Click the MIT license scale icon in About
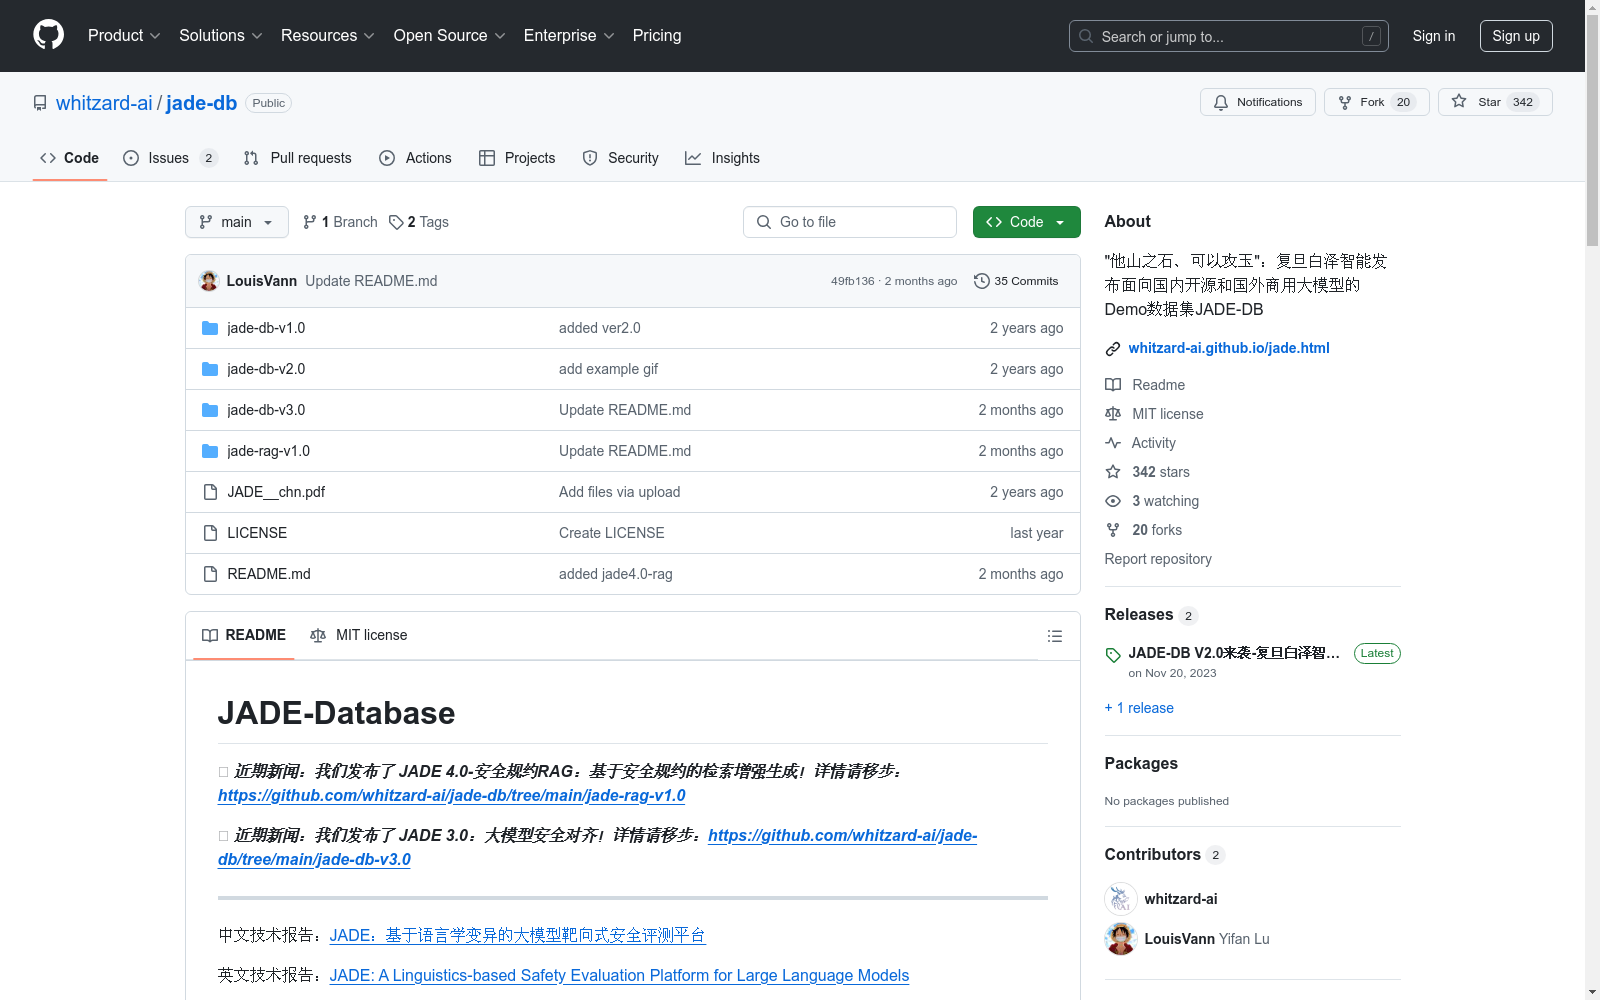This screenshot has width=1600, height=1000. pyautogui.click(x=1113, y=414)
